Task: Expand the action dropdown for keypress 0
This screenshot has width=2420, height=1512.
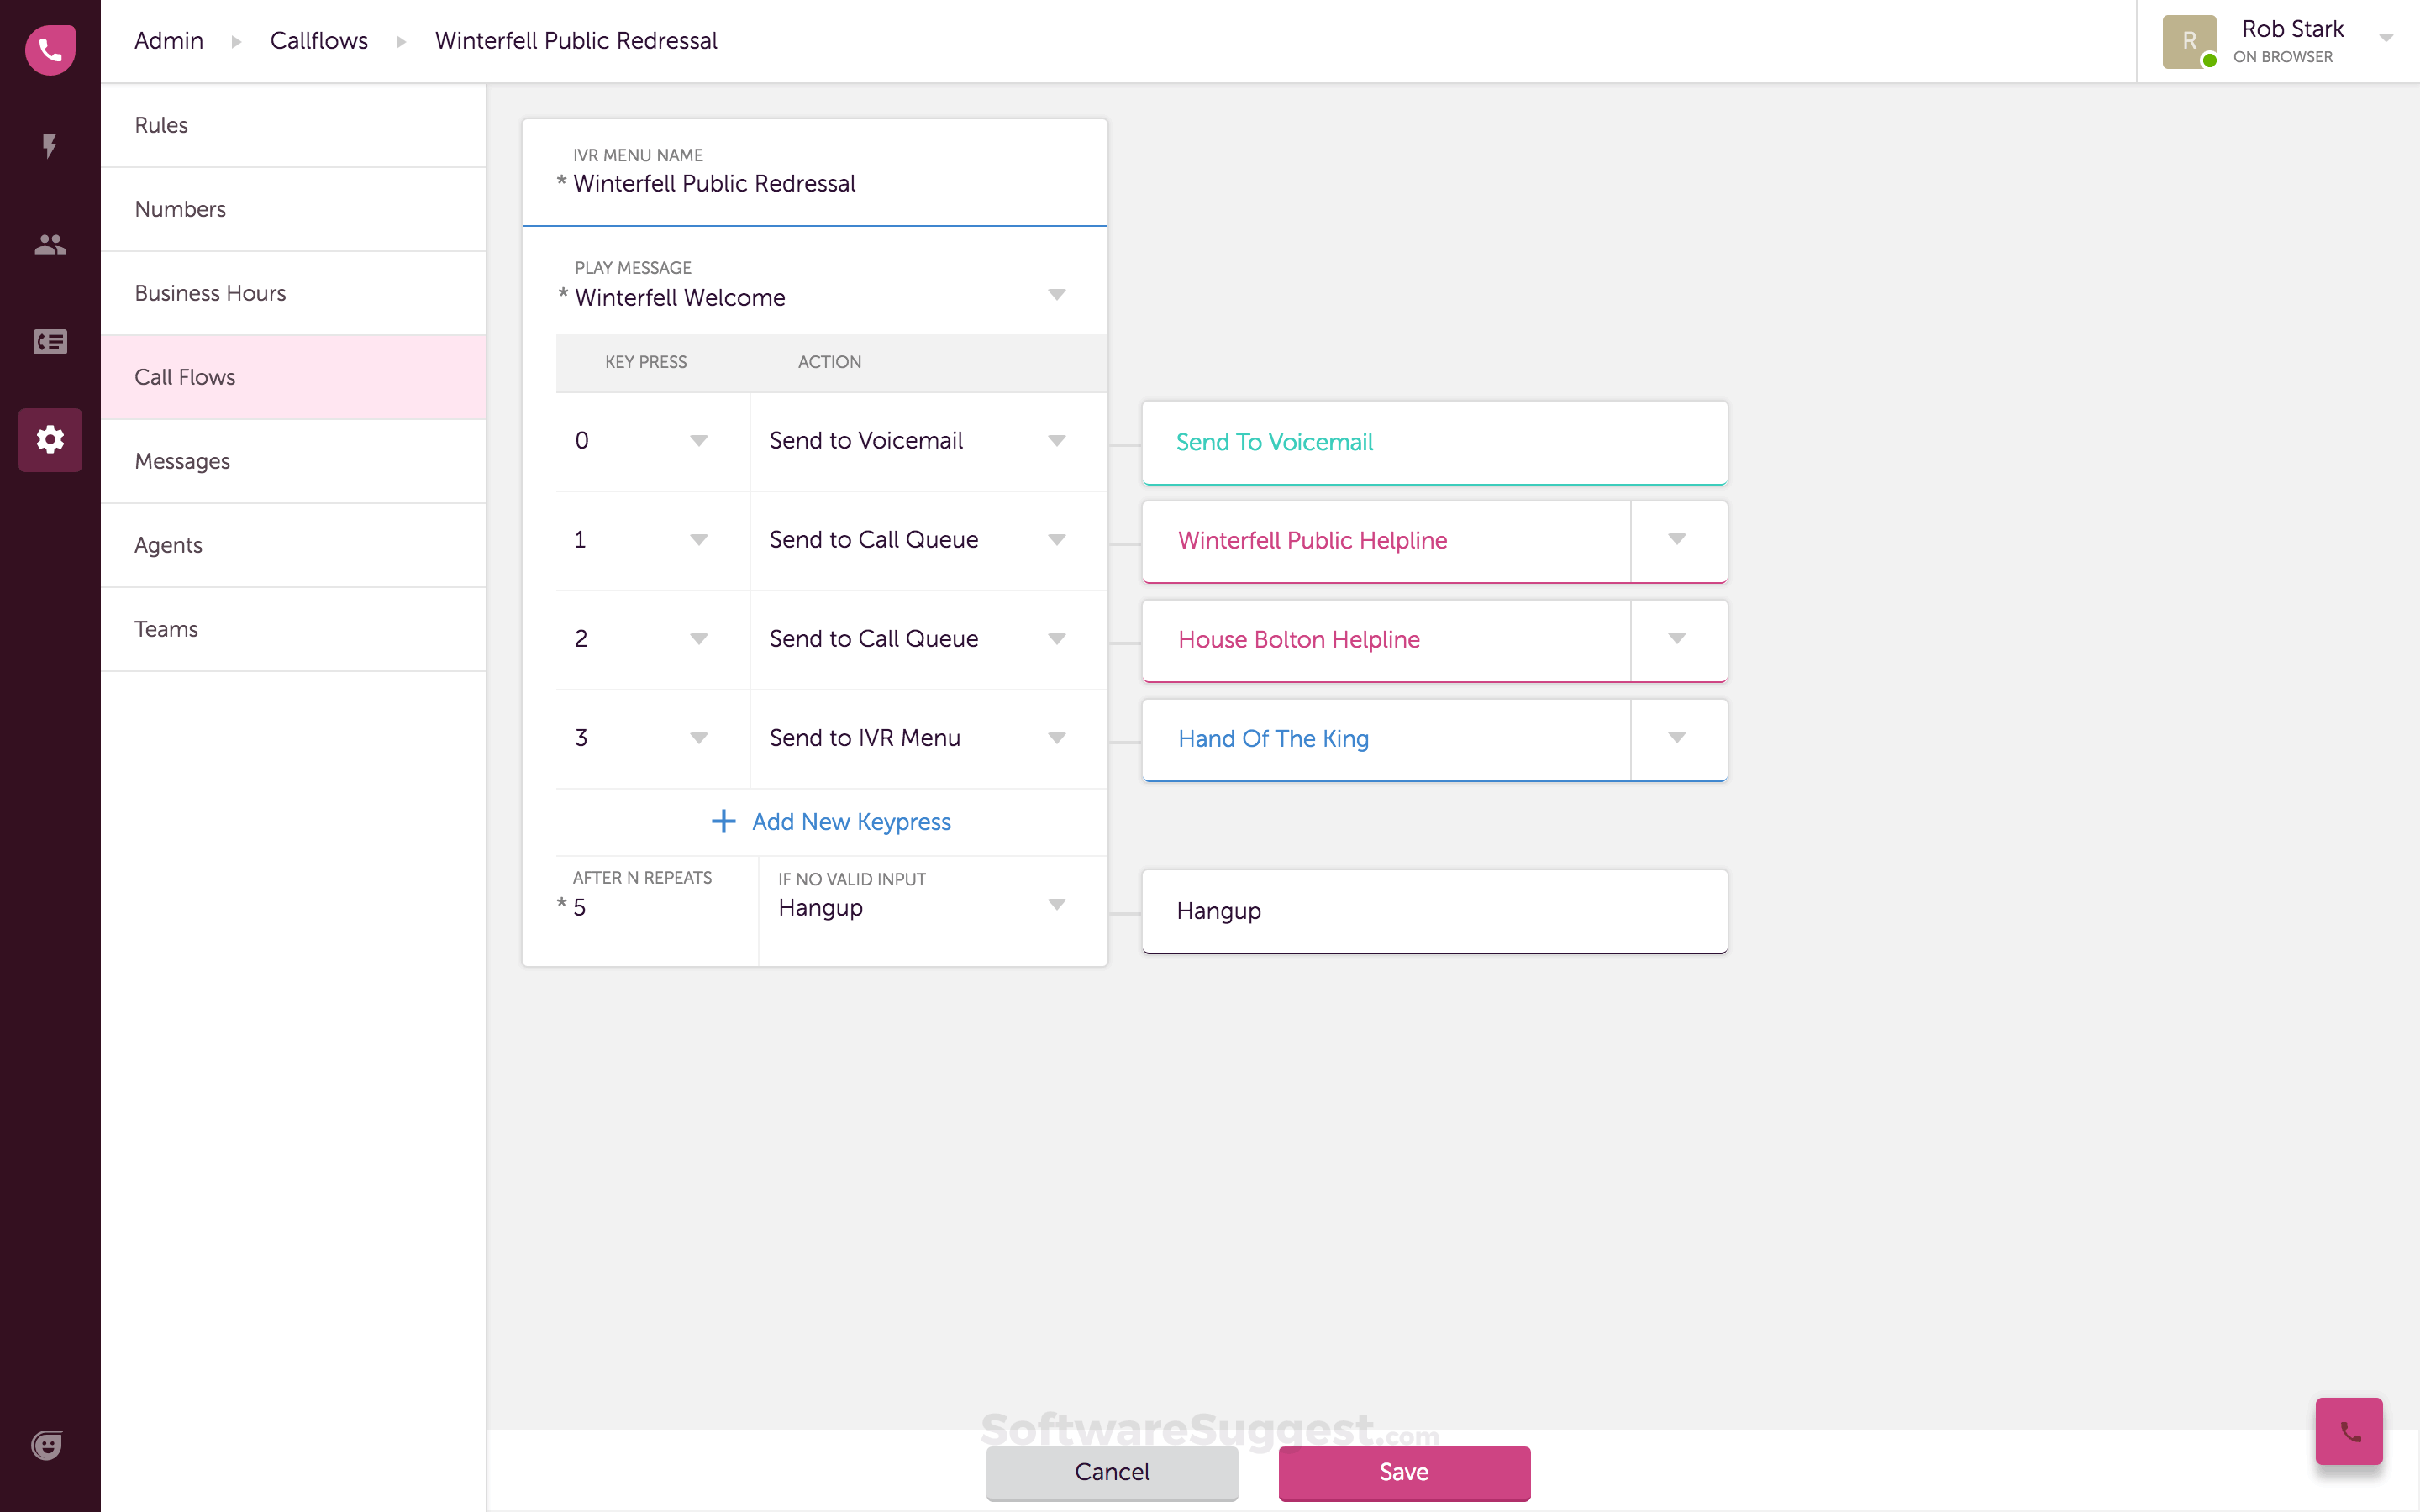Action: tap(1057, 440)
